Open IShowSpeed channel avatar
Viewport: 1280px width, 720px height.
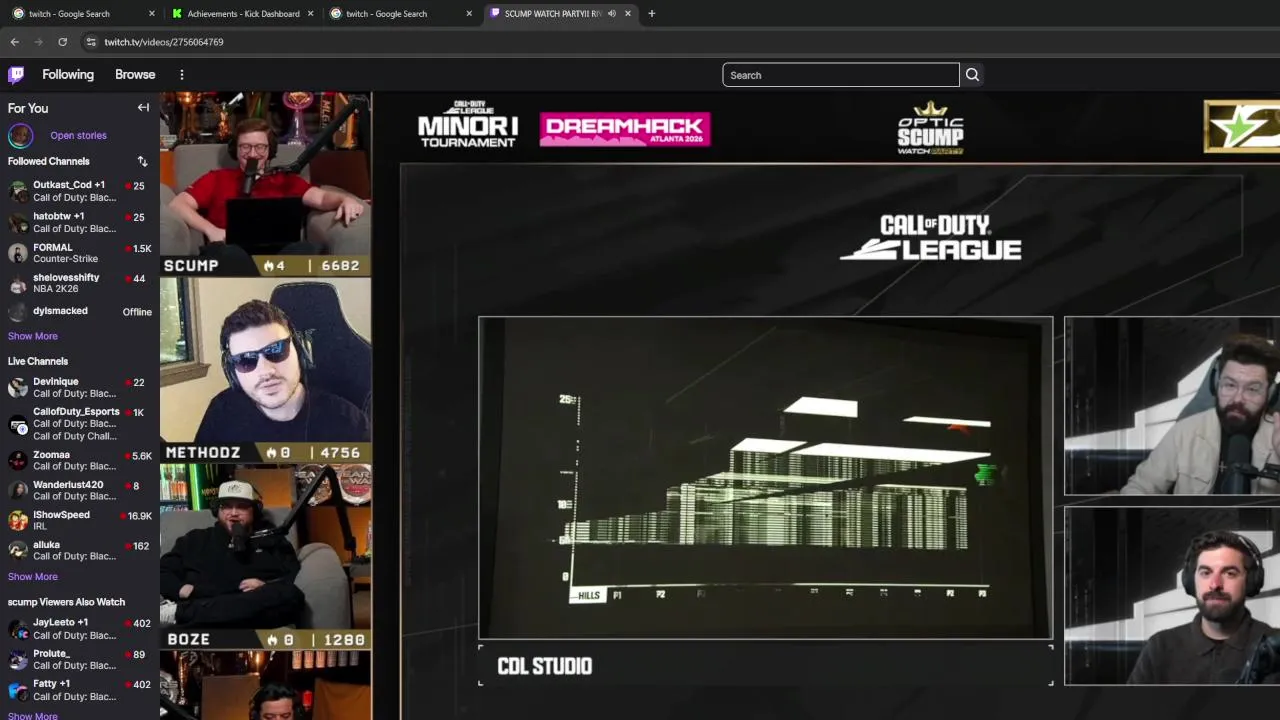[x=18, y=520]
